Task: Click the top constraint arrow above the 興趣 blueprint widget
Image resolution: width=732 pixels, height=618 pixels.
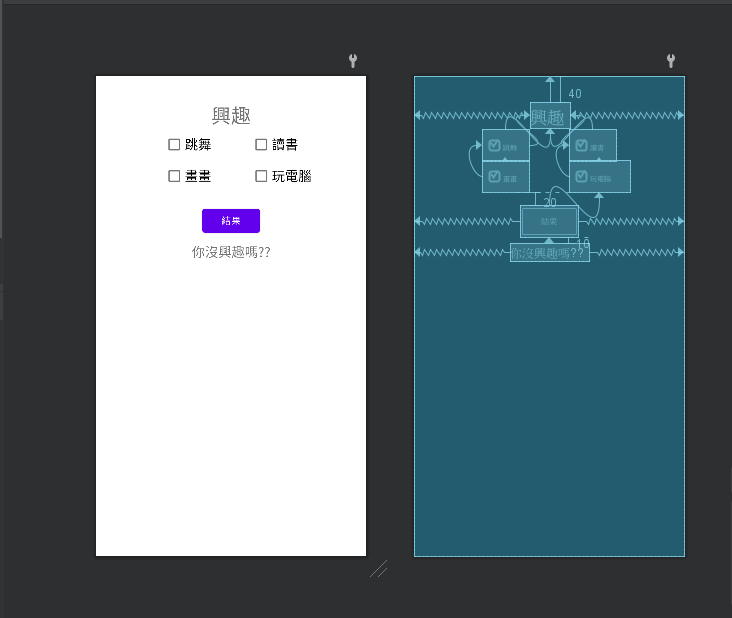Action: (x=550, y=80)
